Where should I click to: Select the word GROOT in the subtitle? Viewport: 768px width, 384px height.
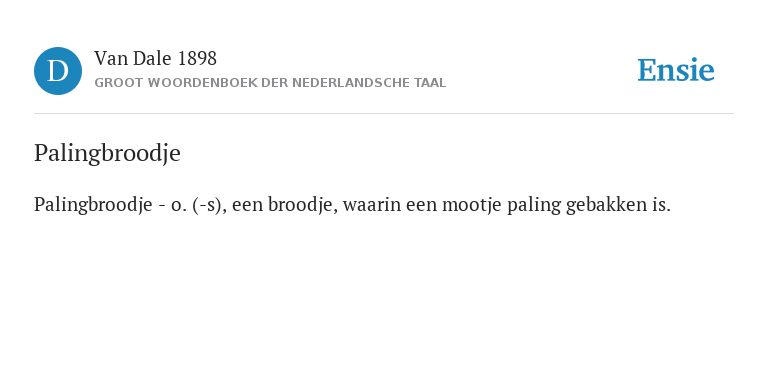point(113,83)
